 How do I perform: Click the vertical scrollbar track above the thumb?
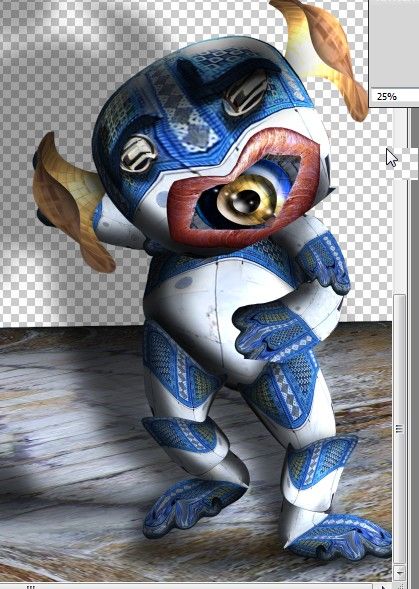tap(399, 201)
